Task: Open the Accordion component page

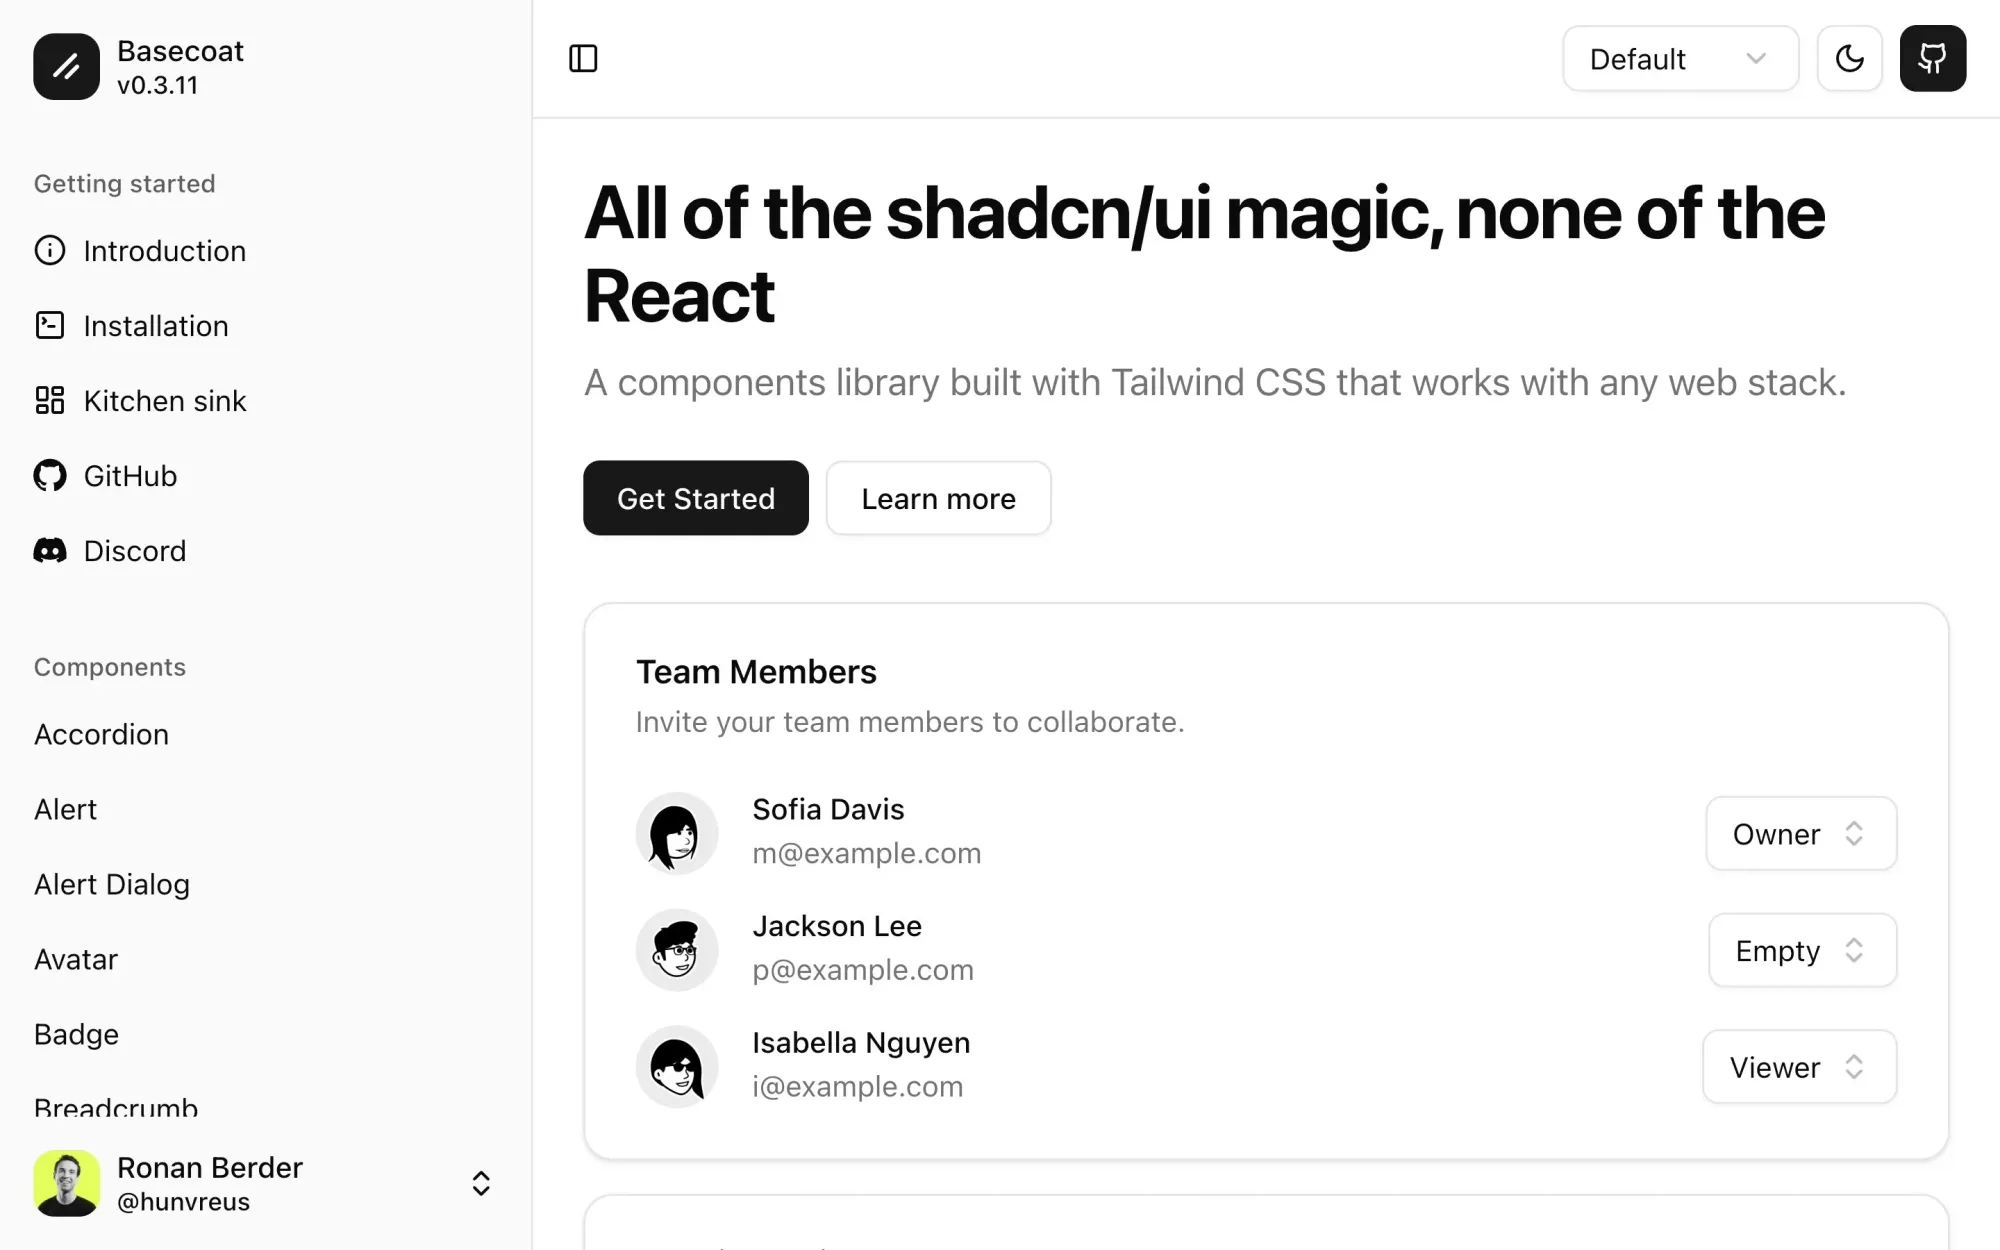Action: pyautogui.click(x=101, y=734)
